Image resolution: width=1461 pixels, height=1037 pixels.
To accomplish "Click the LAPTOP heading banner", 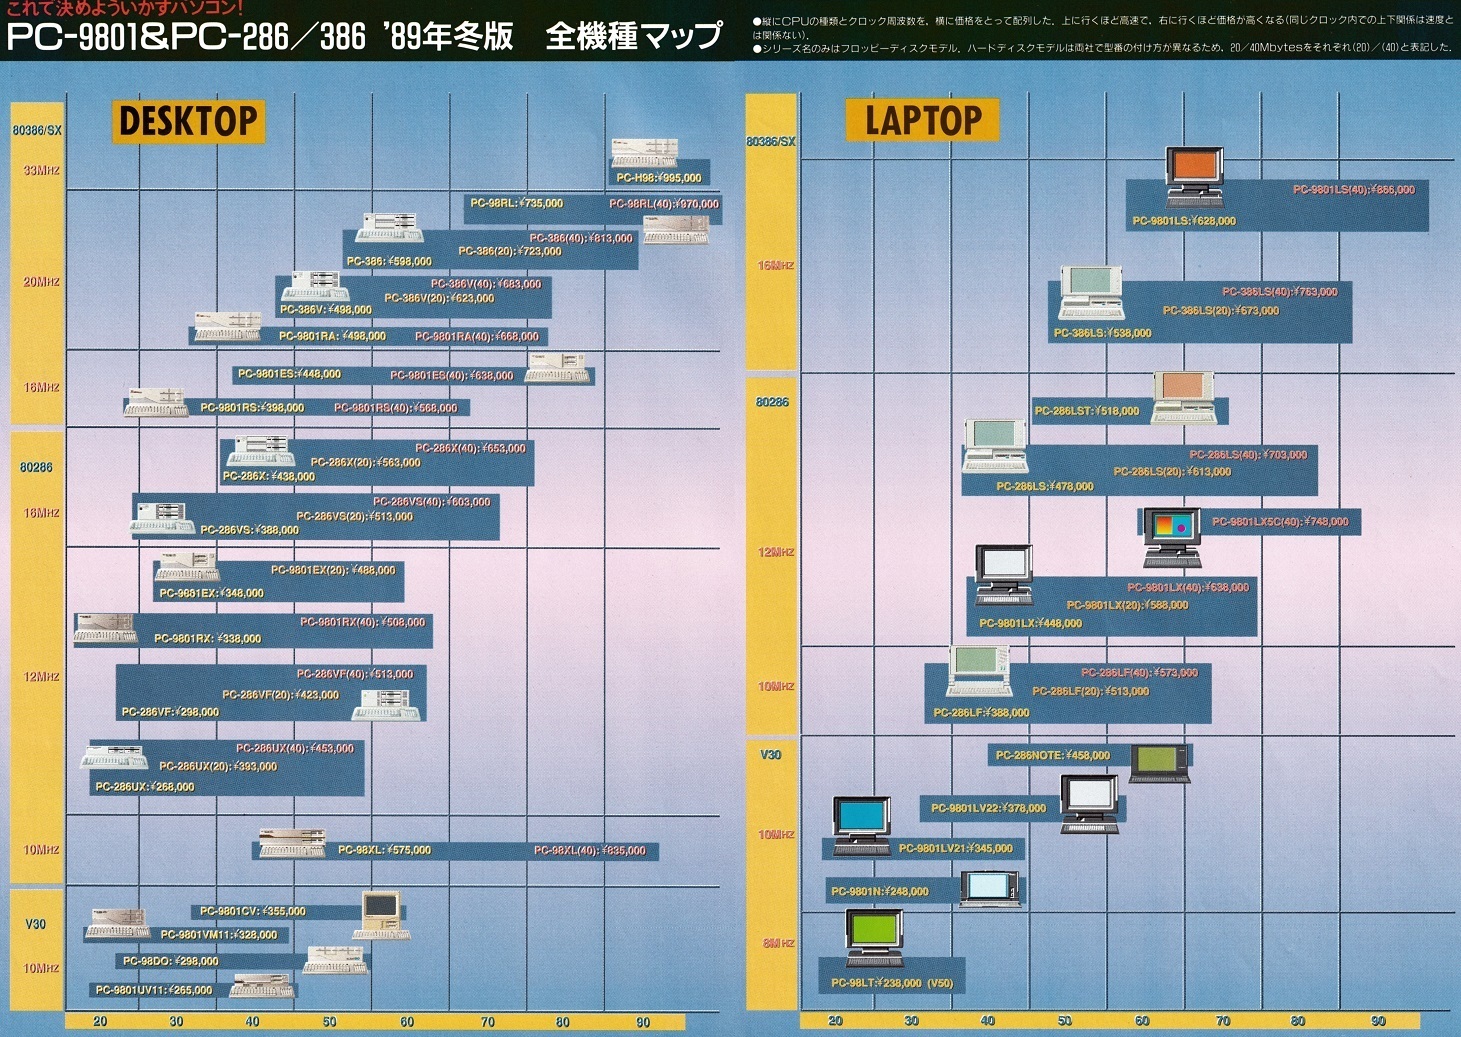I will [922, 120].
